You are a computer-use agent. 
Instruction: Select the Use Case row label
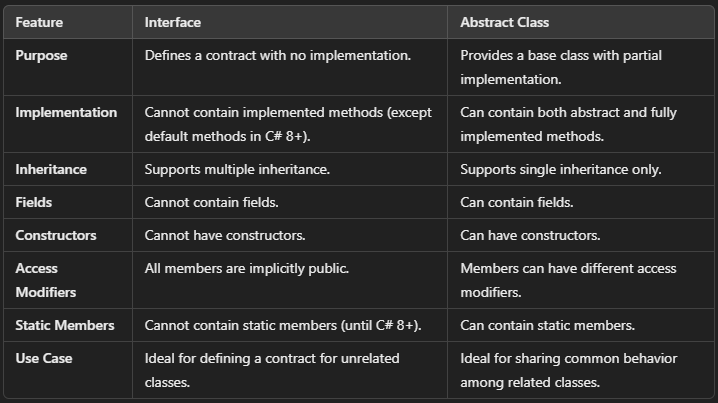point(44,358)
